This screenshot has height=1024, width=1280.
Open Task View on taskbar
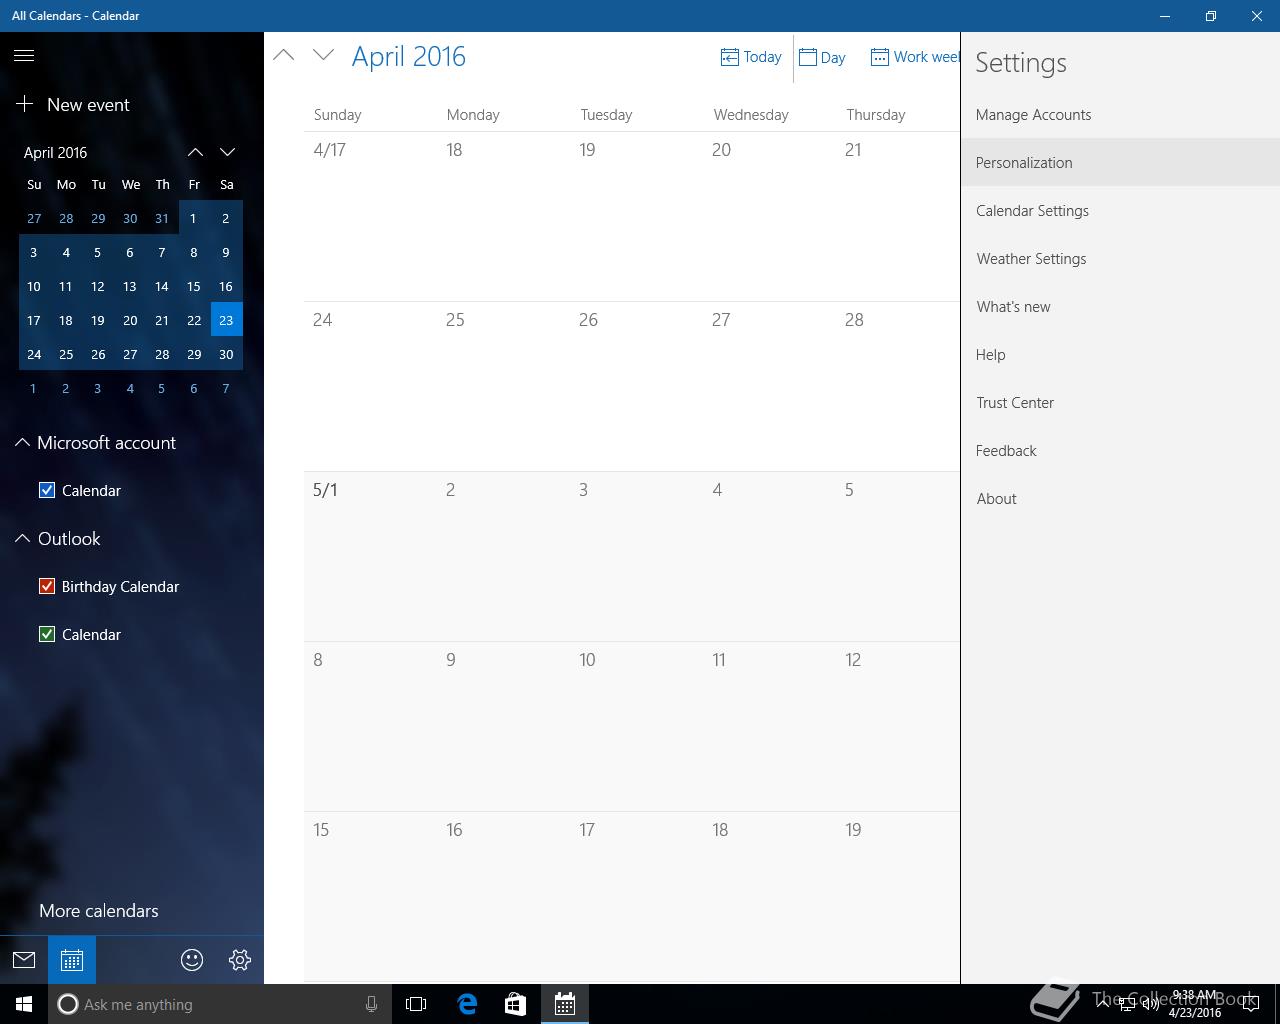416,1004
